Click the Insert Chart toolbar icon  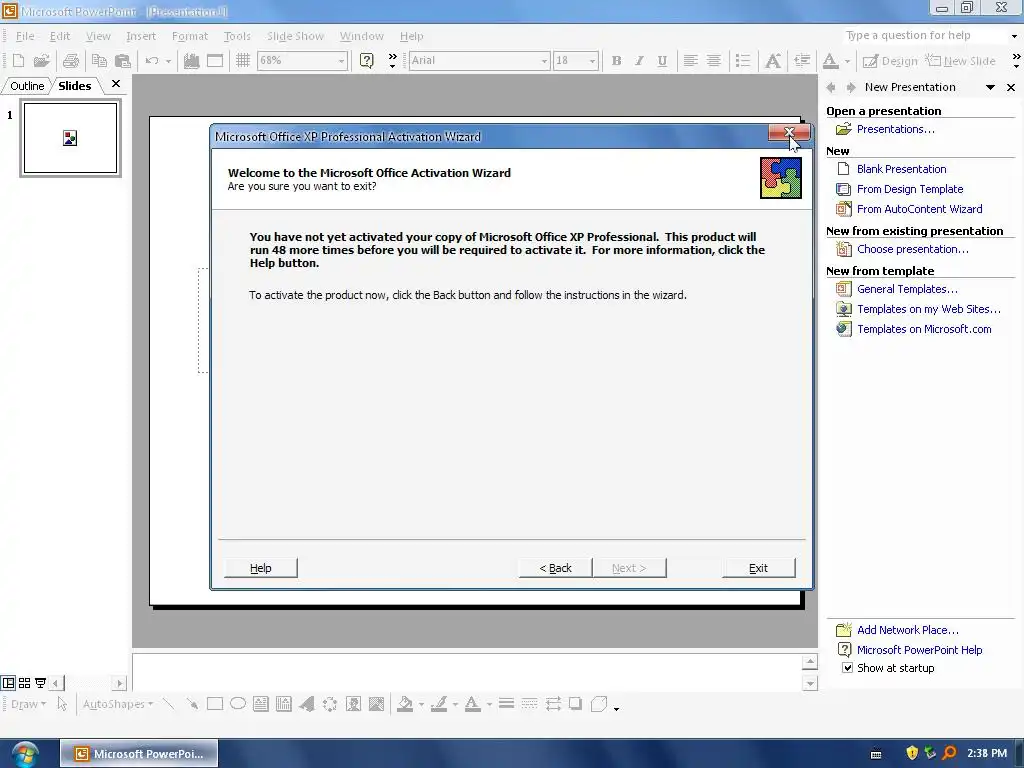(191, 61)
